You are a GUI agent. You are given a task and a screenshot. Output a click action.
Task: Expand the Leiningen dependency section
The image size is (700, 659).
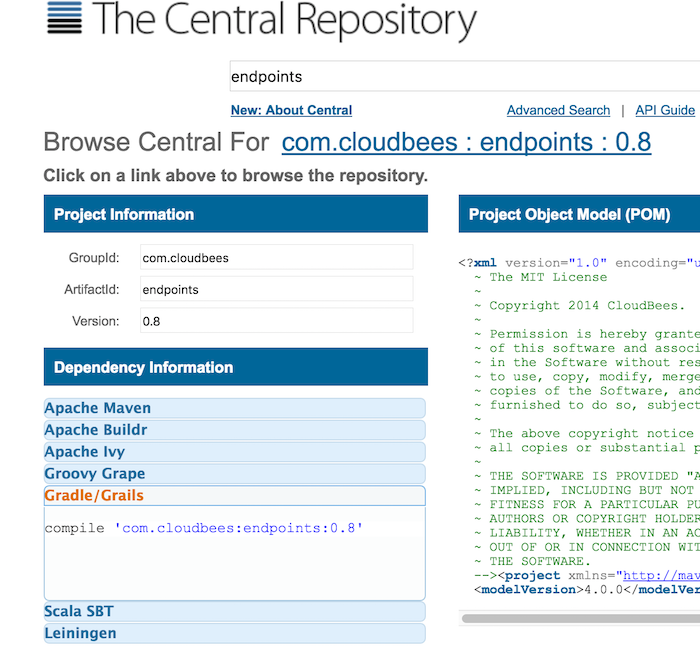pos(234,633)
